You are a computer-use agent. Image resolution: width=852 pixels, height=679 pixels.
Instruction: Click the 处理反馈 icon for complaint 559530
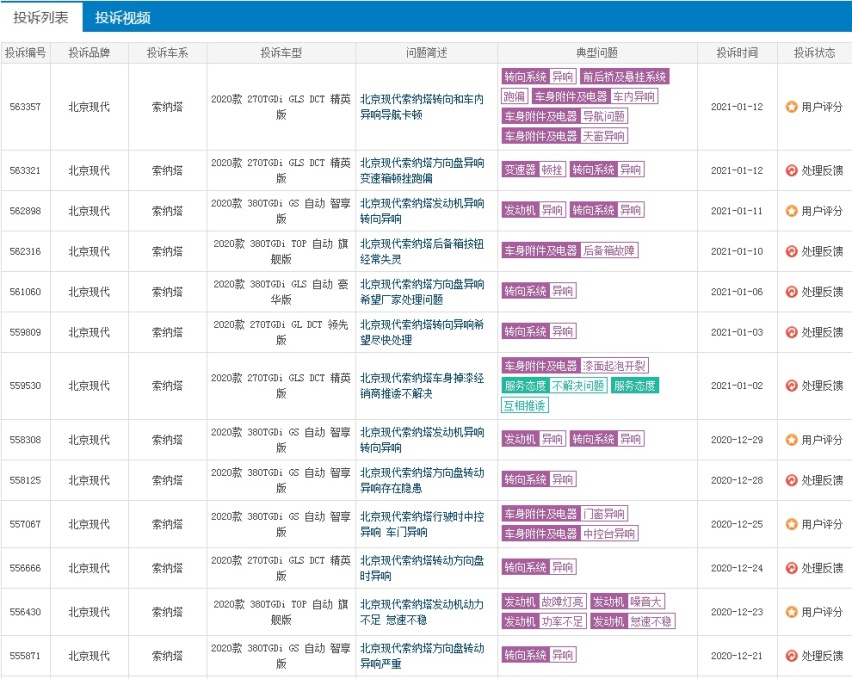[791, 386]
